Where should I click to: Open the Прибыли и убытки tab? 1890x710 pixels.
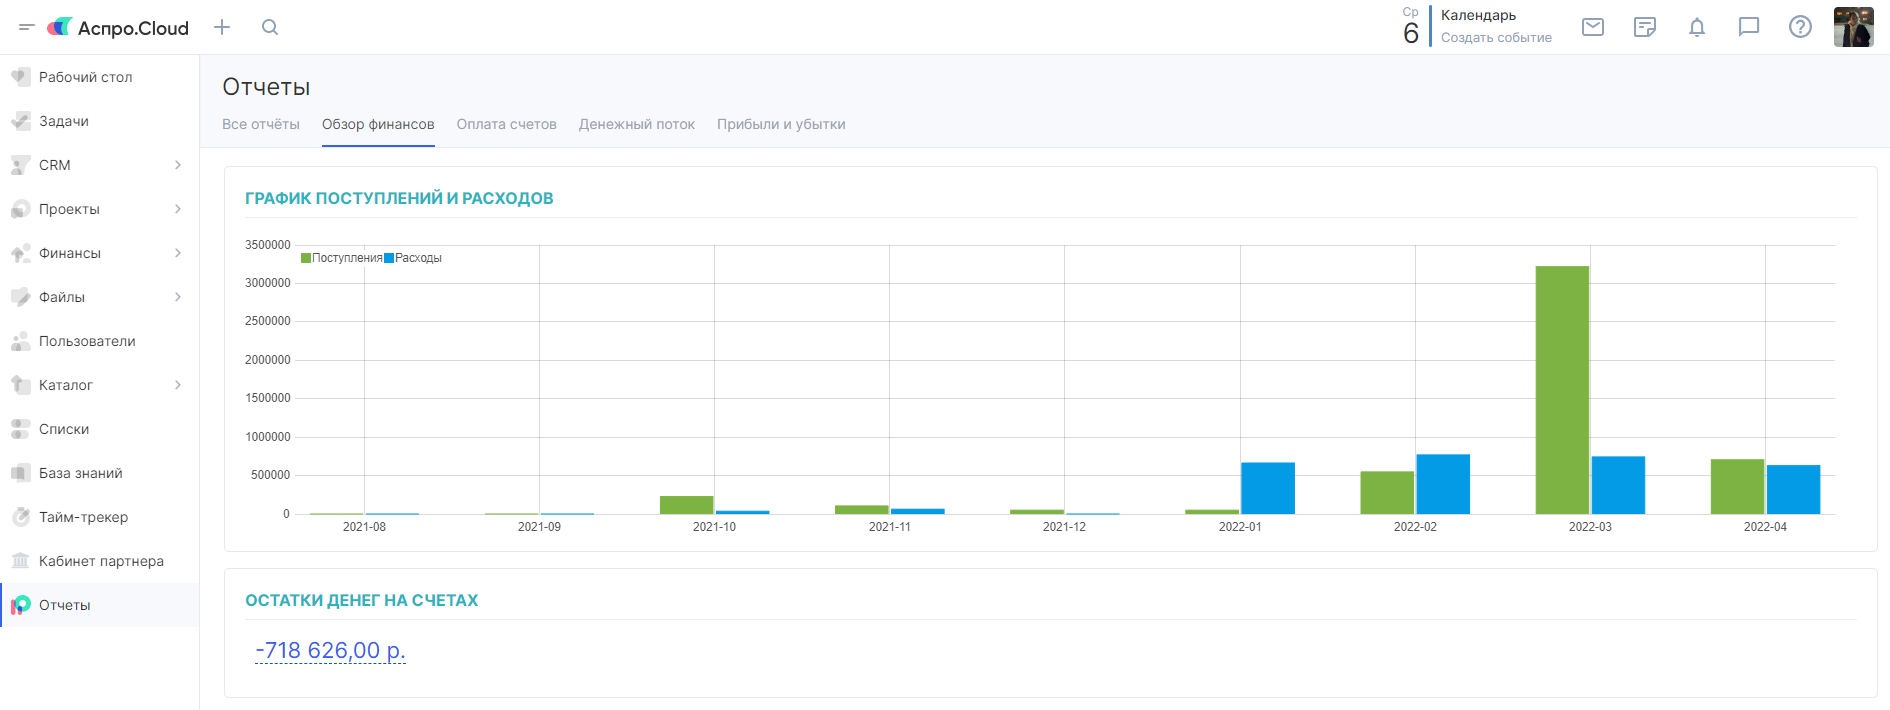coord(781,124)
